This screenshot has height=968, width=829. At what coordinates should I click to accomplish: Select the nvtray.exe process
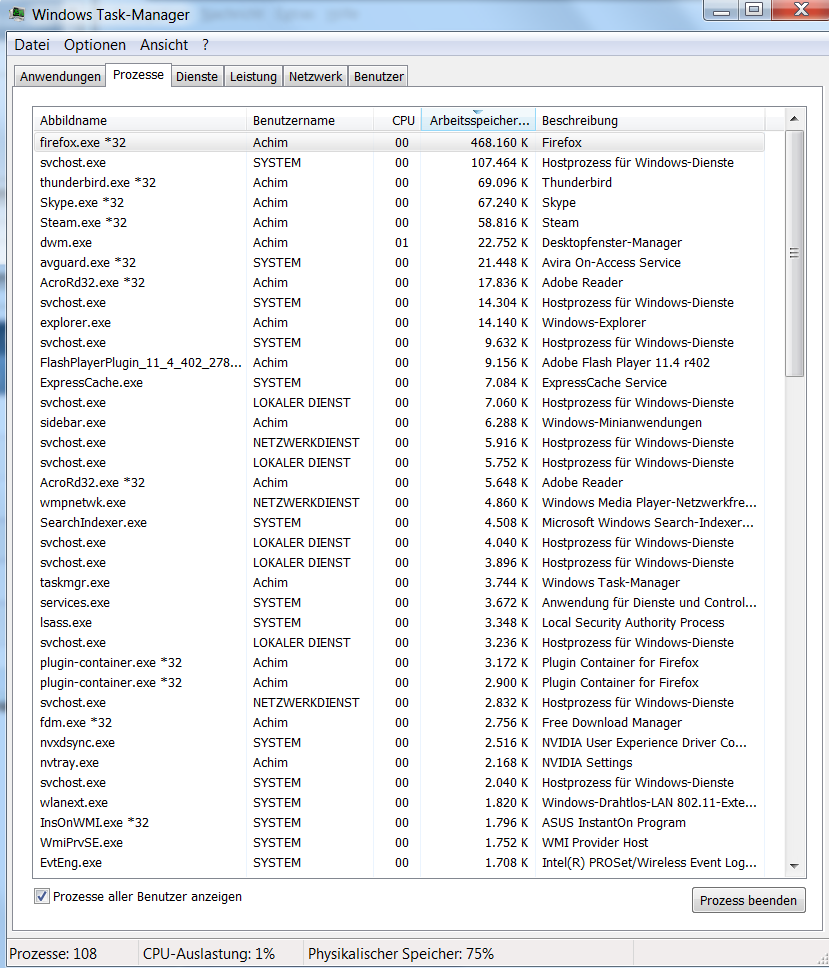click(x=399, y=762)
